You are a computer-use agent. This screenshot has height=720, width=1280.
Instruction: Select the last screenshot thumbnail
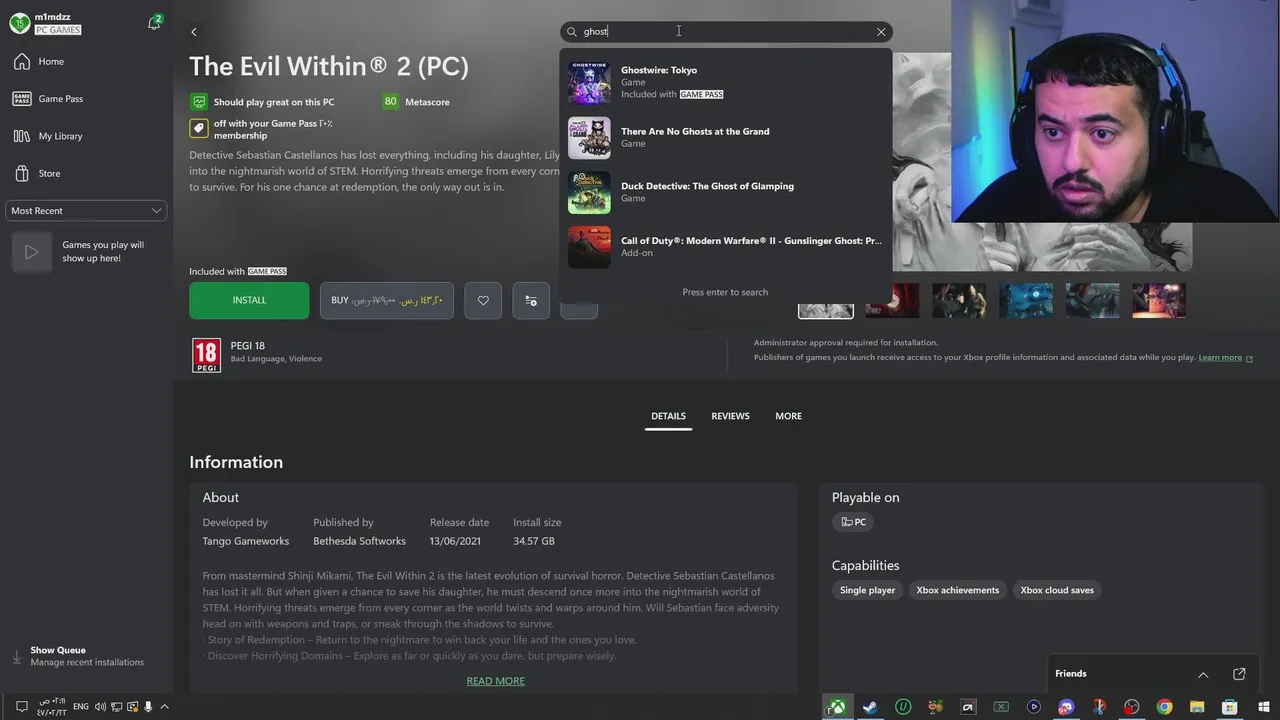[1159, 301]
